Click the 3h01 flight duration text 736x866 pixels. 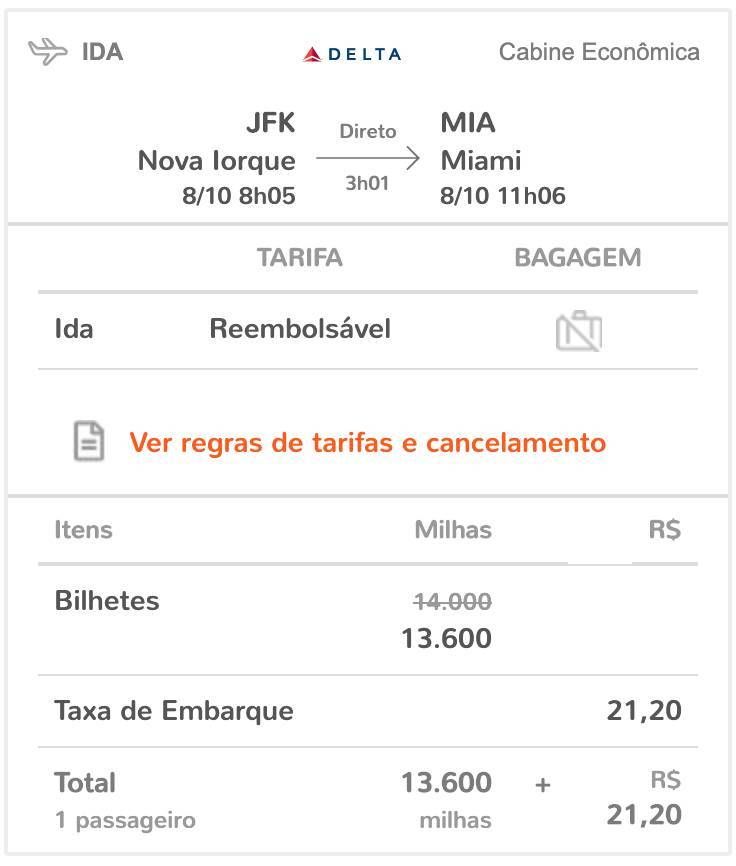[x=367, y=183]
